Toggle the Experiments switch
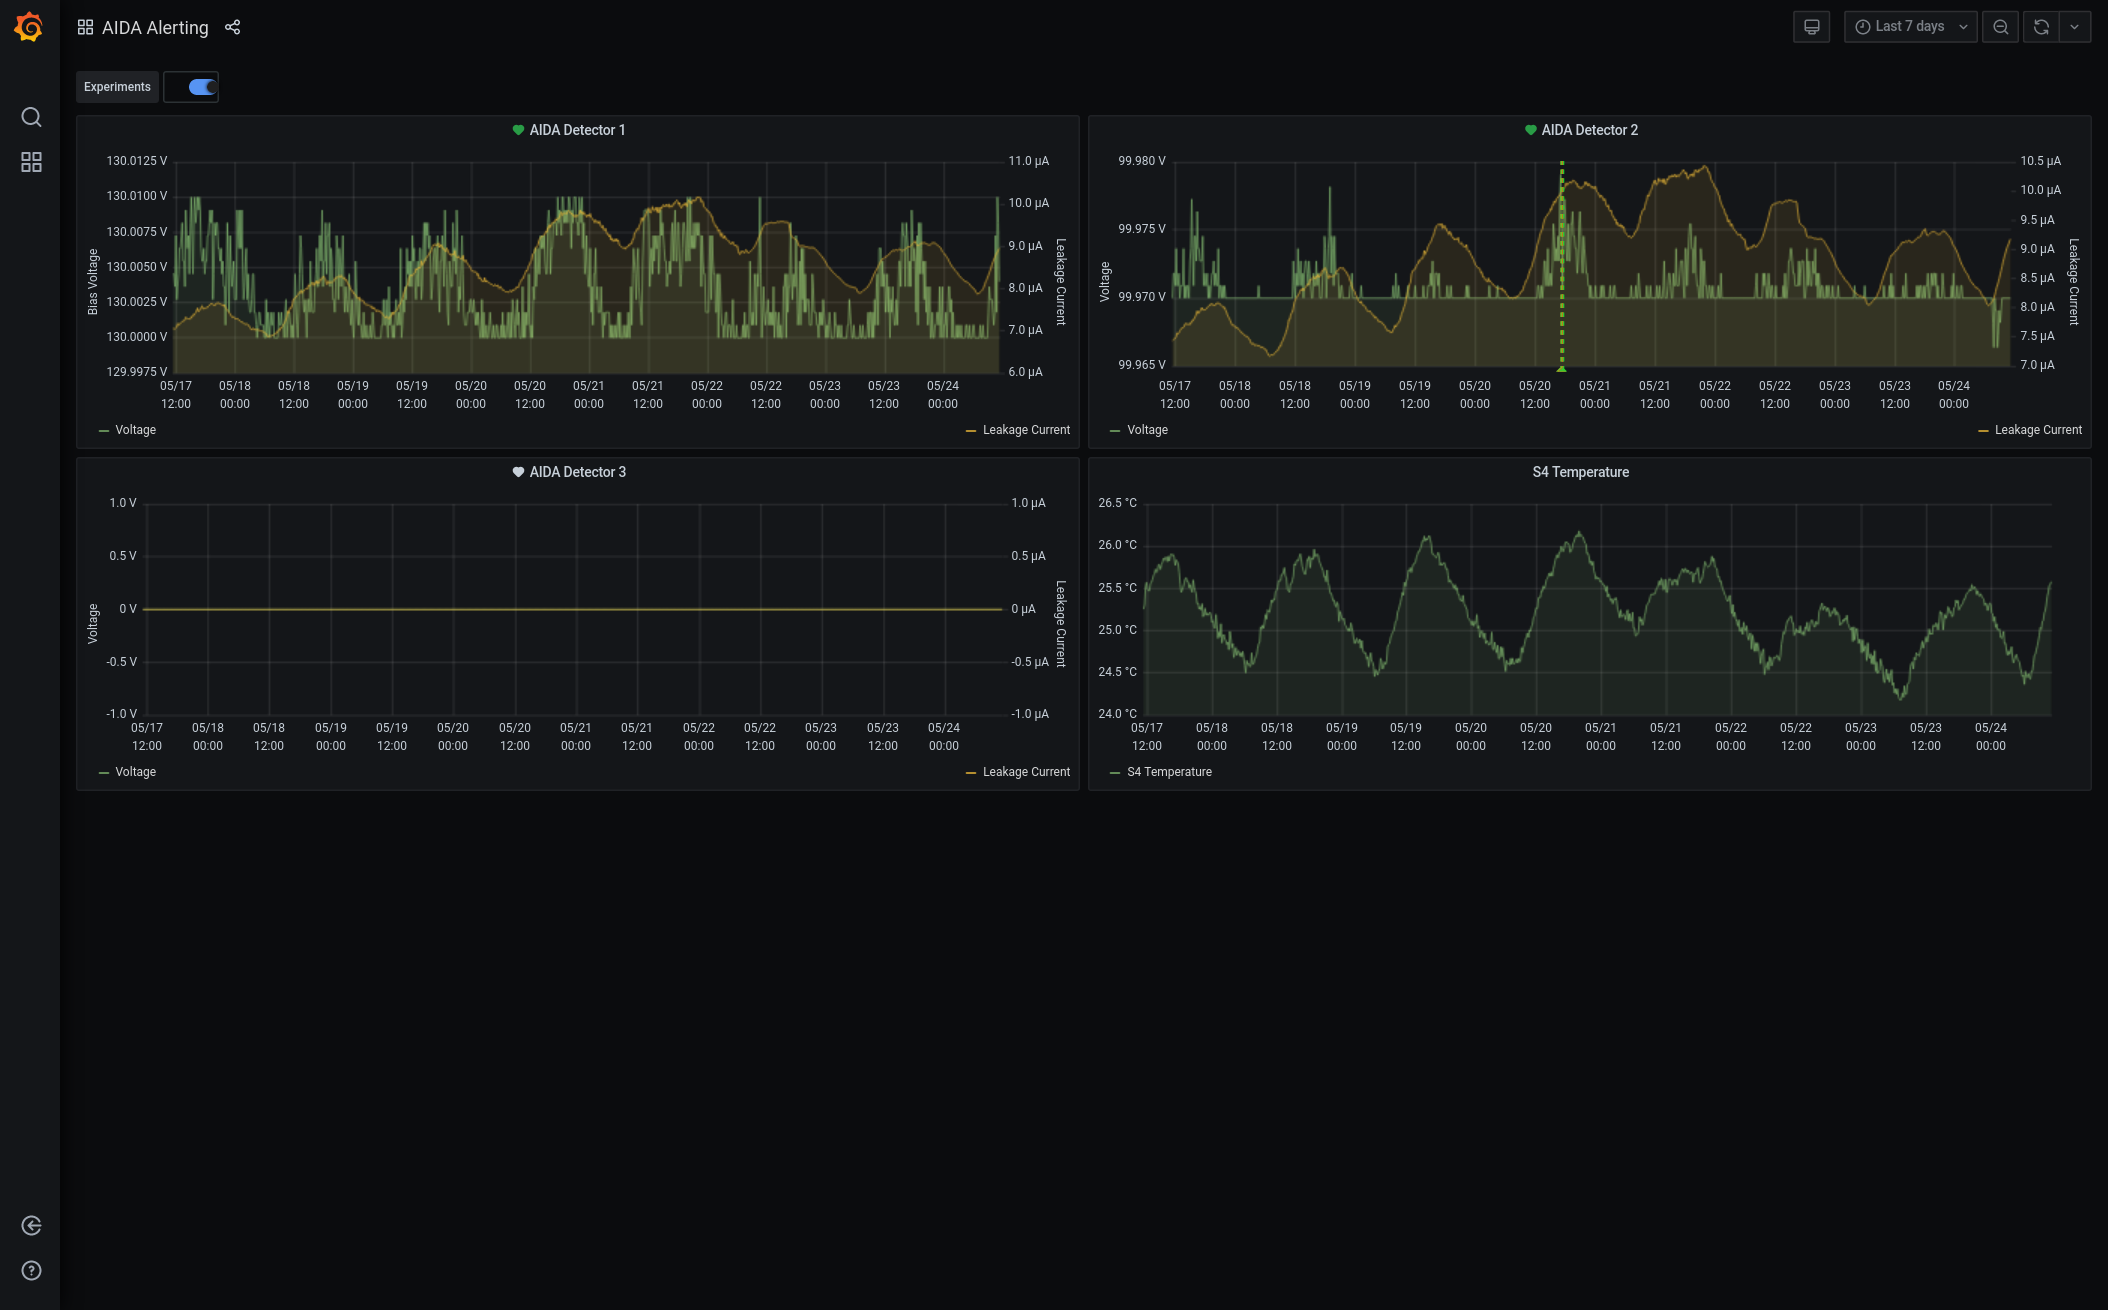2108x1310 pixels. 201,87
